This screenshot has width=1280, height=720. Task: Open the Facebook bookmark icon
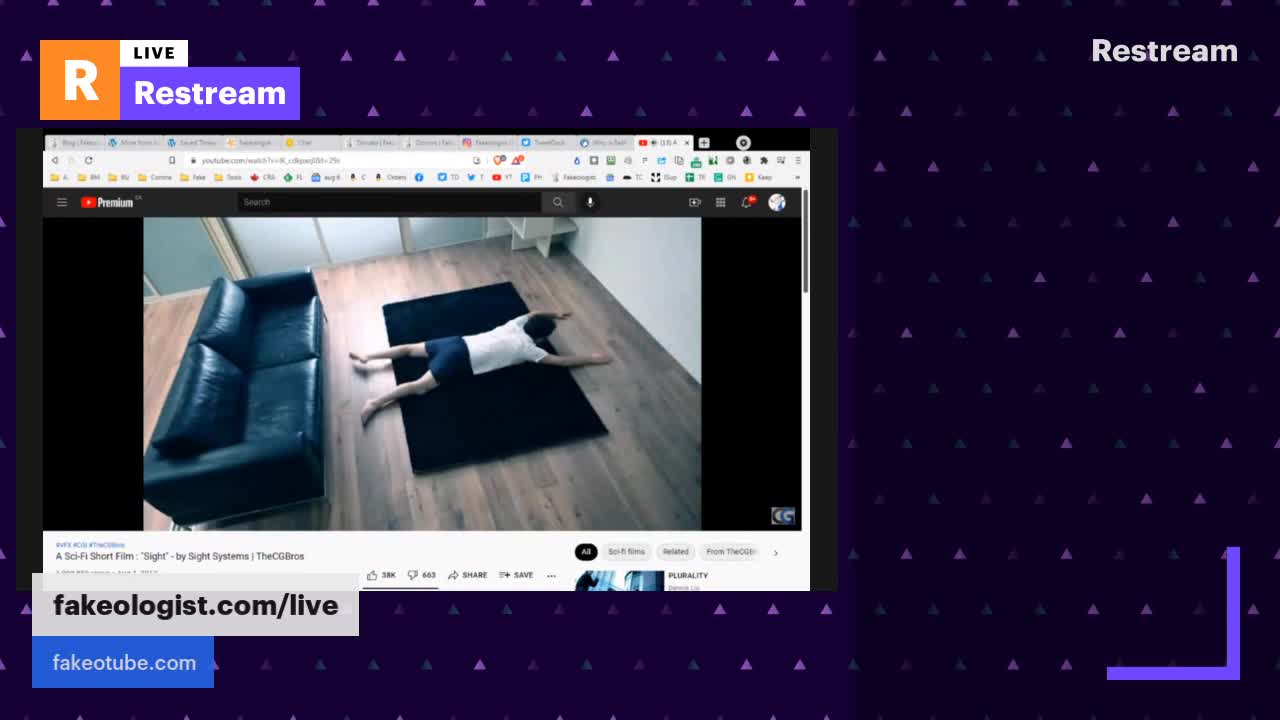pos(419,177)
